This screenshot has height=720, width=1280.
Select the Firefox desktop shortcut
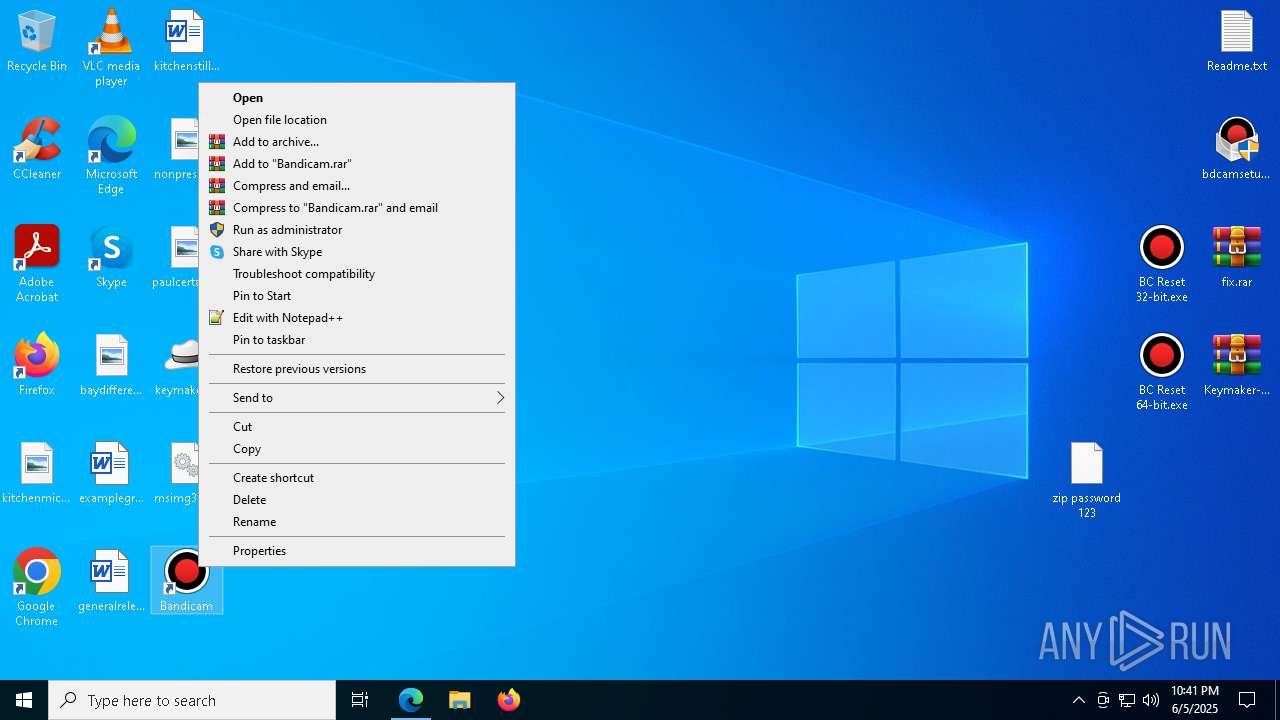pos(37,365)
